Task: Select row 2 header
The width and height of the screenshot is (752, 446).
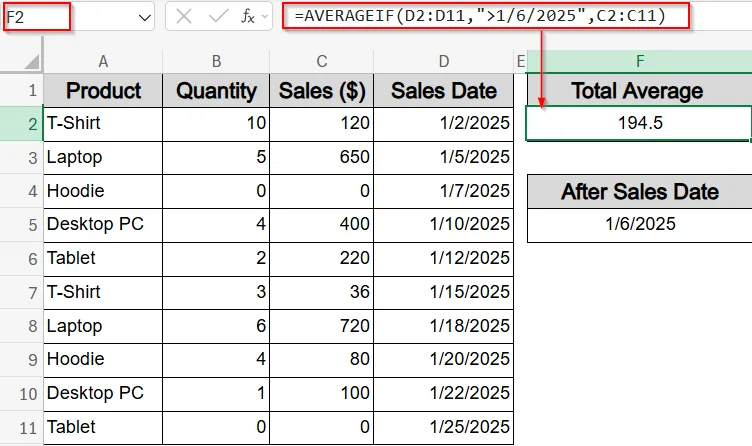Action: [22, 124]
